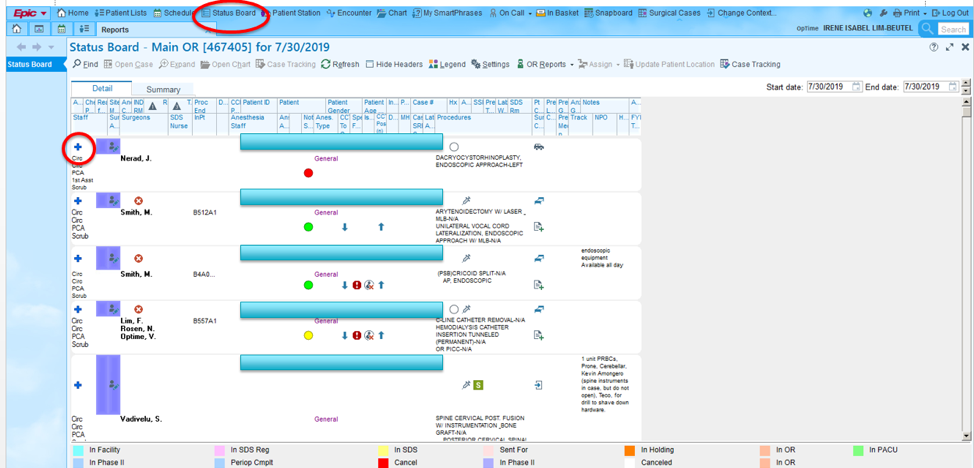Expand the Smith, M. B512A1 case plus
974x468 pixels.
[78, 201]
